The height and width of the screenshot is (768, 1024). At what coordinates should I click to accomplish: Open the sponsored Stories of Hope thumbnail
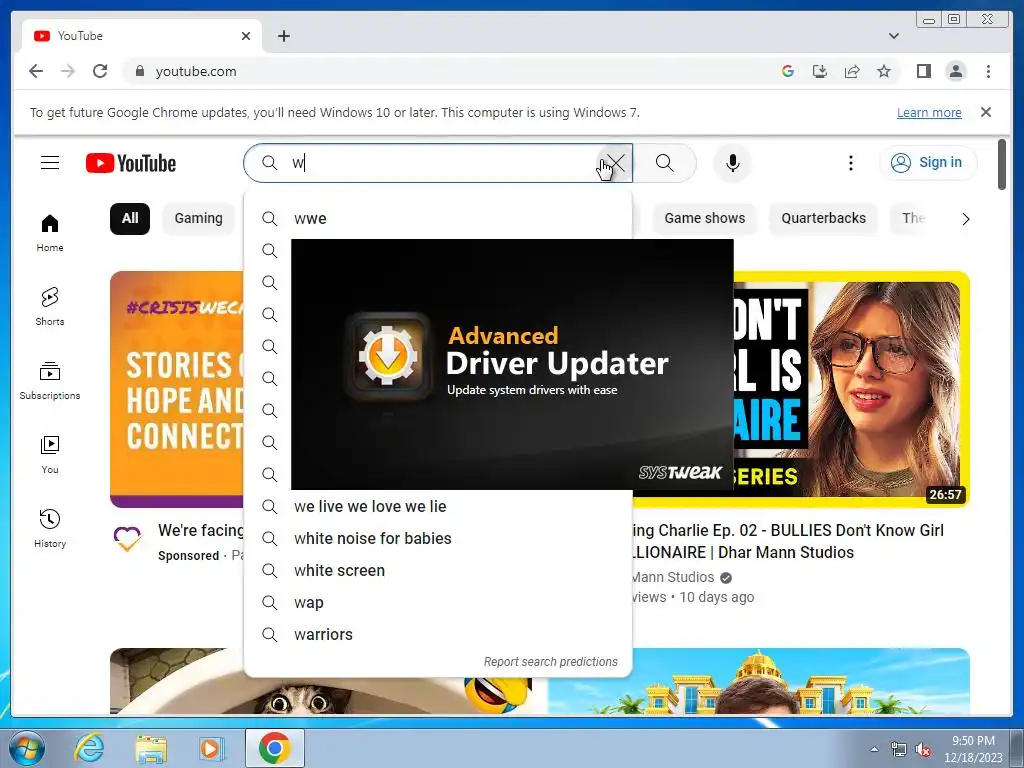point(177,389)
